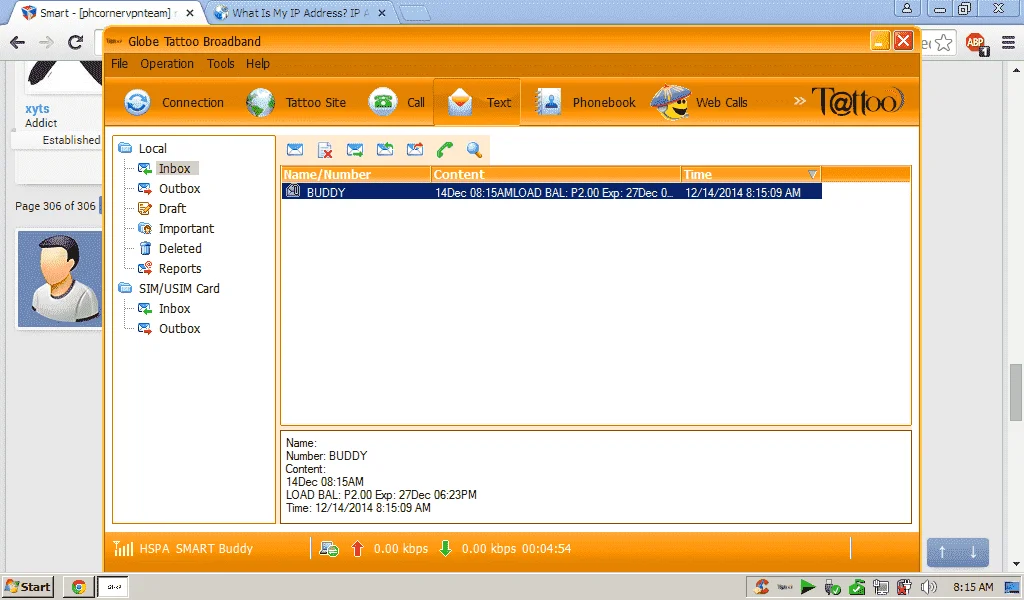
Task: Click the Search messages magnifier icon
Action: [x=475, y=150]
